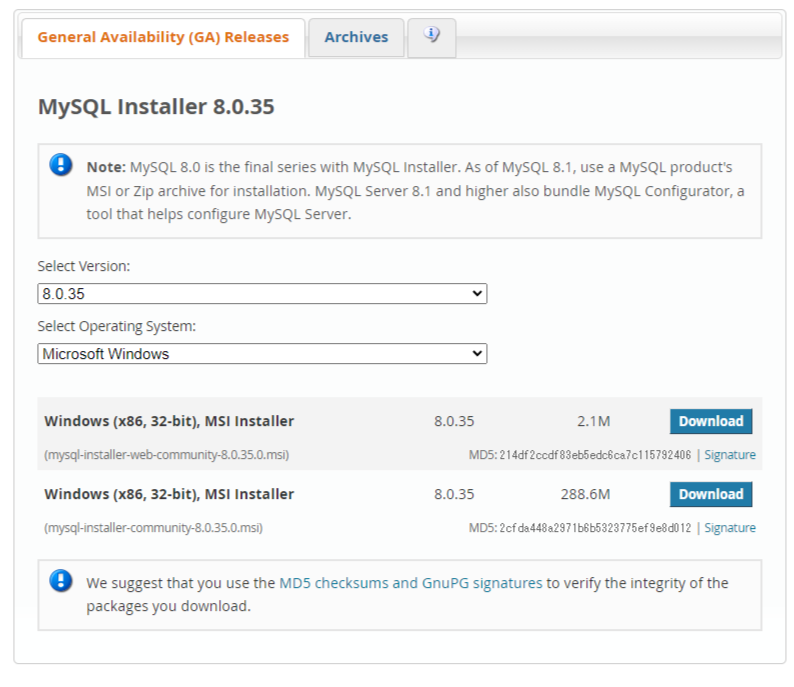The width and height of the screenshot is (794, 687).
Task: Open the Select Version dropdown
Action: [262, 294]
